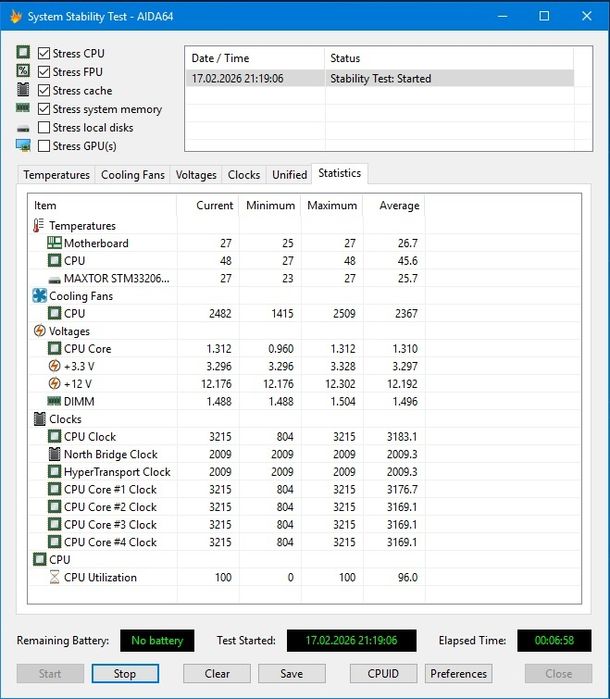610x699 pixels.
Task: Click the lightning icon beside +12 V
Action: pyautogui.click(x=54, y=383)
